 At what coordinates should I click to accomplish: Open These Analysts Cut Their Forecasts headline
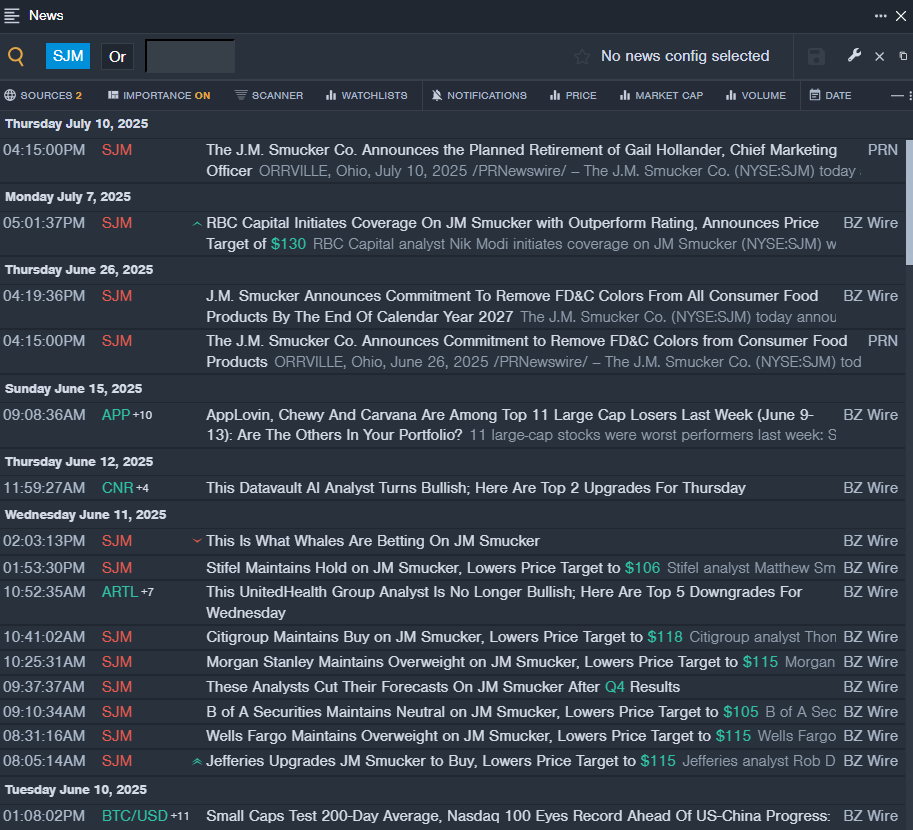pos(443,687)
